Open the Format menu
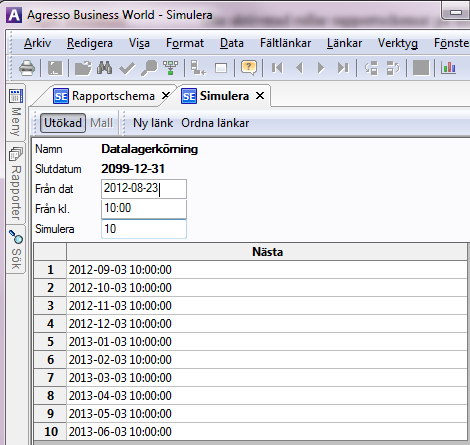Screen dimensions: 470x445 click(x=185, y=43)
